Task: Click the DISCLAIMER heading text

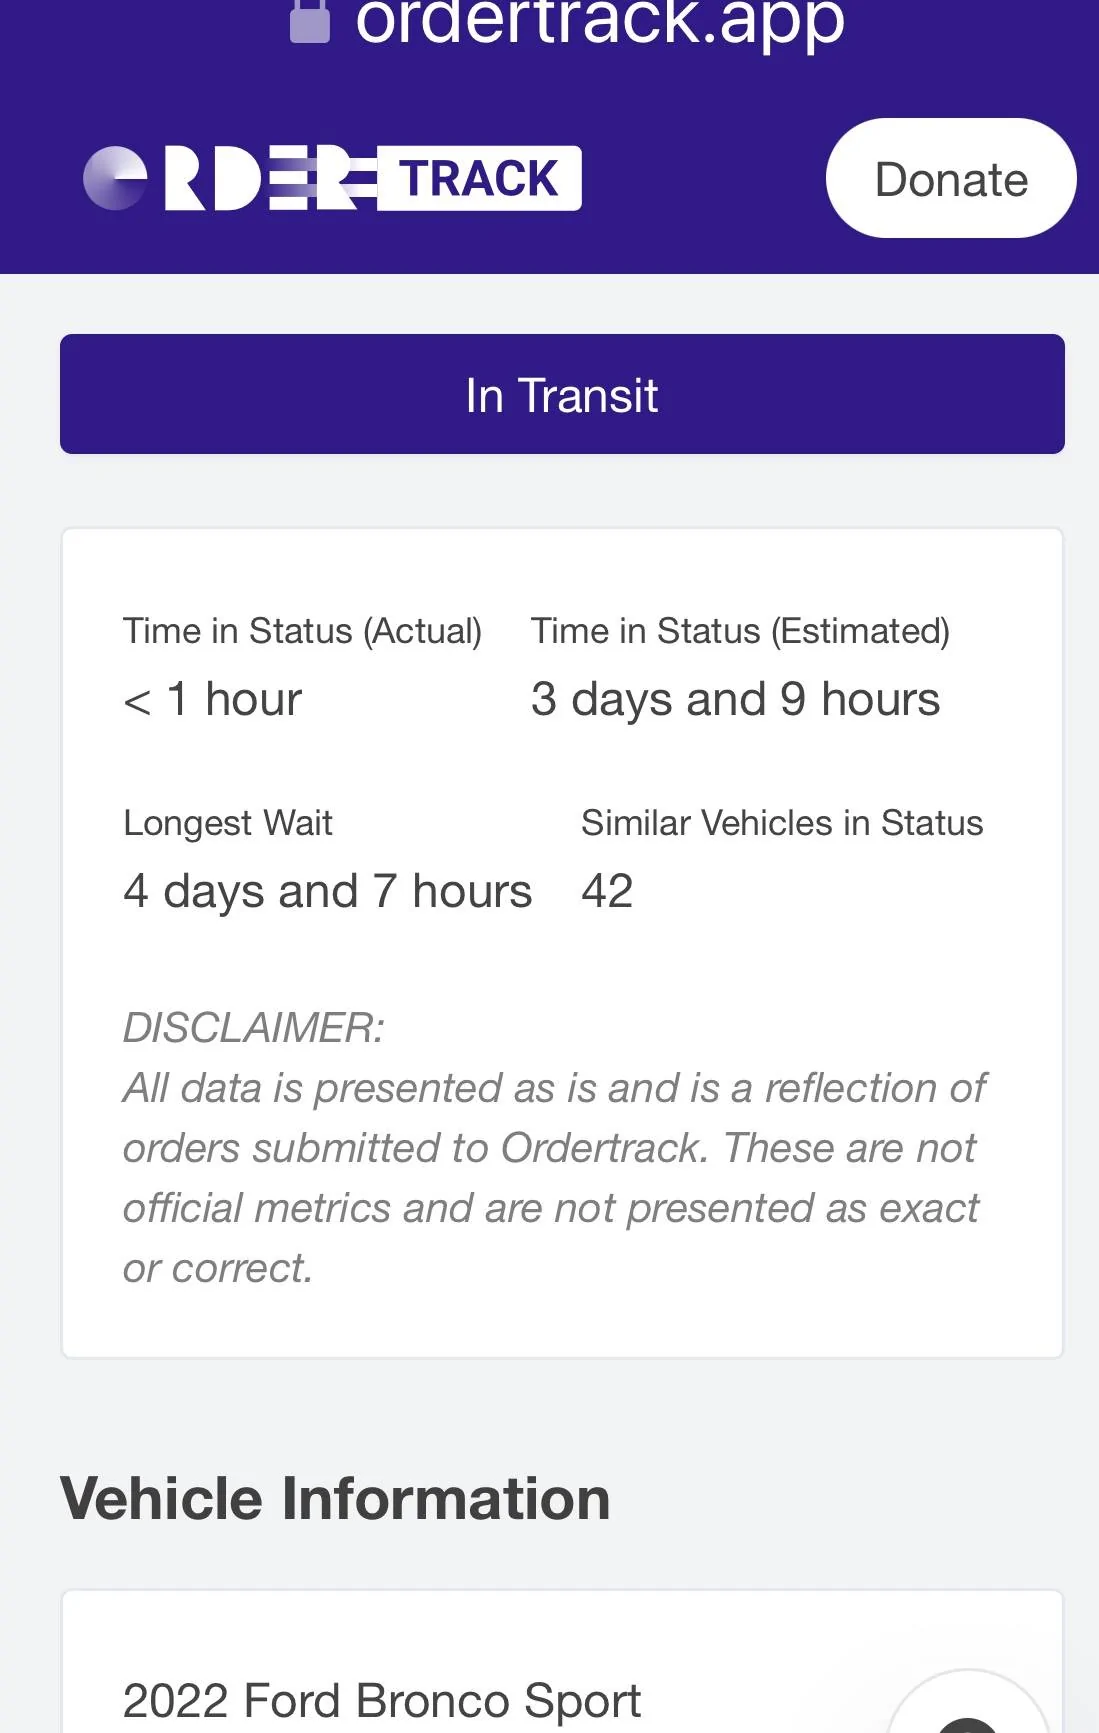Action: (254, 1028)
